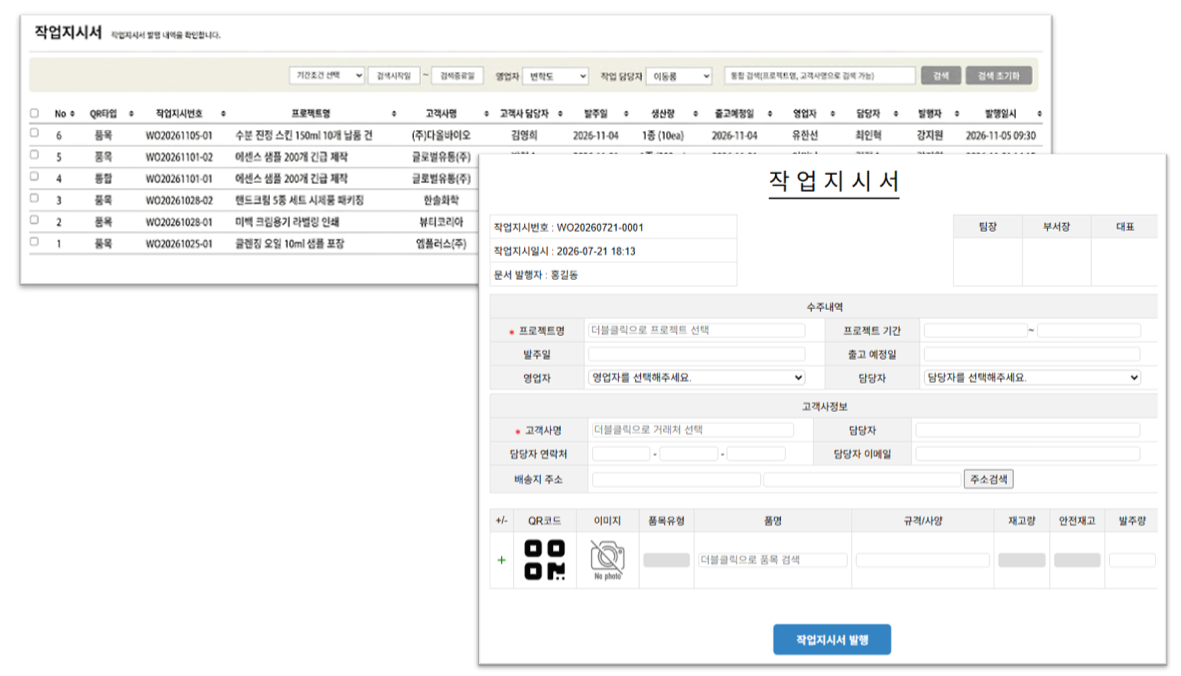1181x676 pixels.
Task: Click 발행일시 value 2026-11-05 09:30
Action: point(1000,136)
